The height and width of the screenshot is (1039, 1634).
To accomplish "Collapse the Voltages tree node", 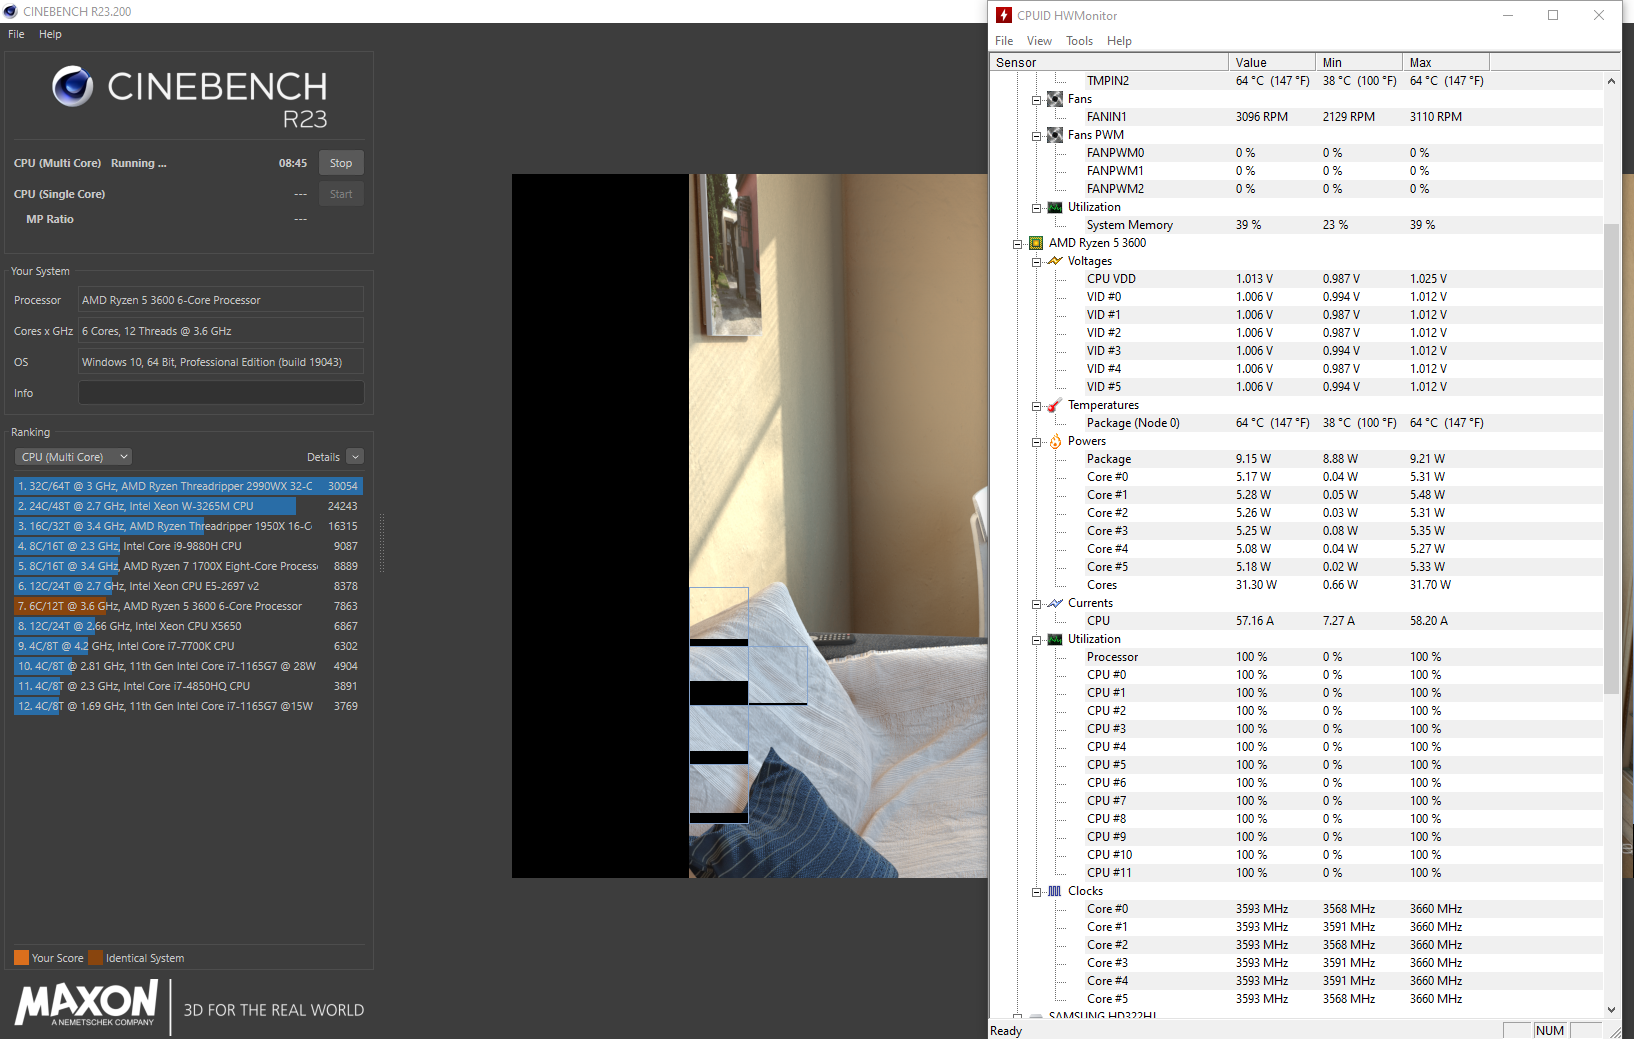I will coord(1036,262).
